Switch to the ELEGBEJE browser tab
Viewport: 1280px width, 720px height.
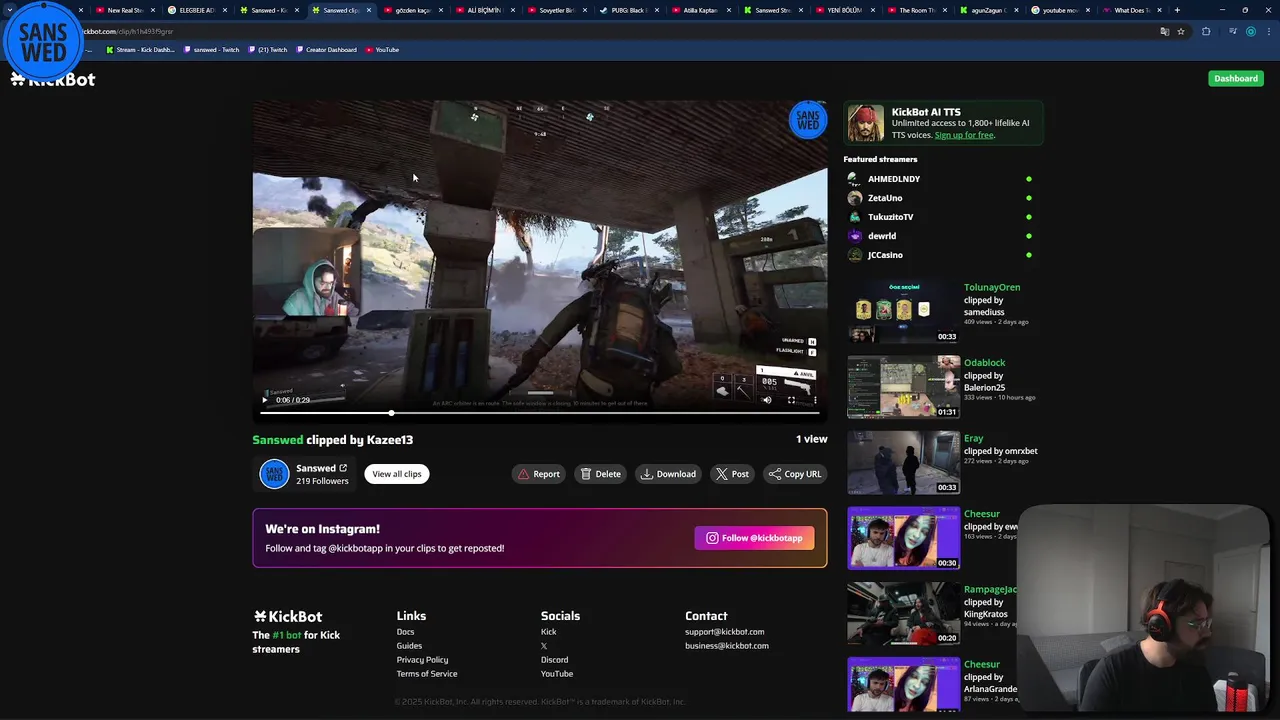coord(196,10)
